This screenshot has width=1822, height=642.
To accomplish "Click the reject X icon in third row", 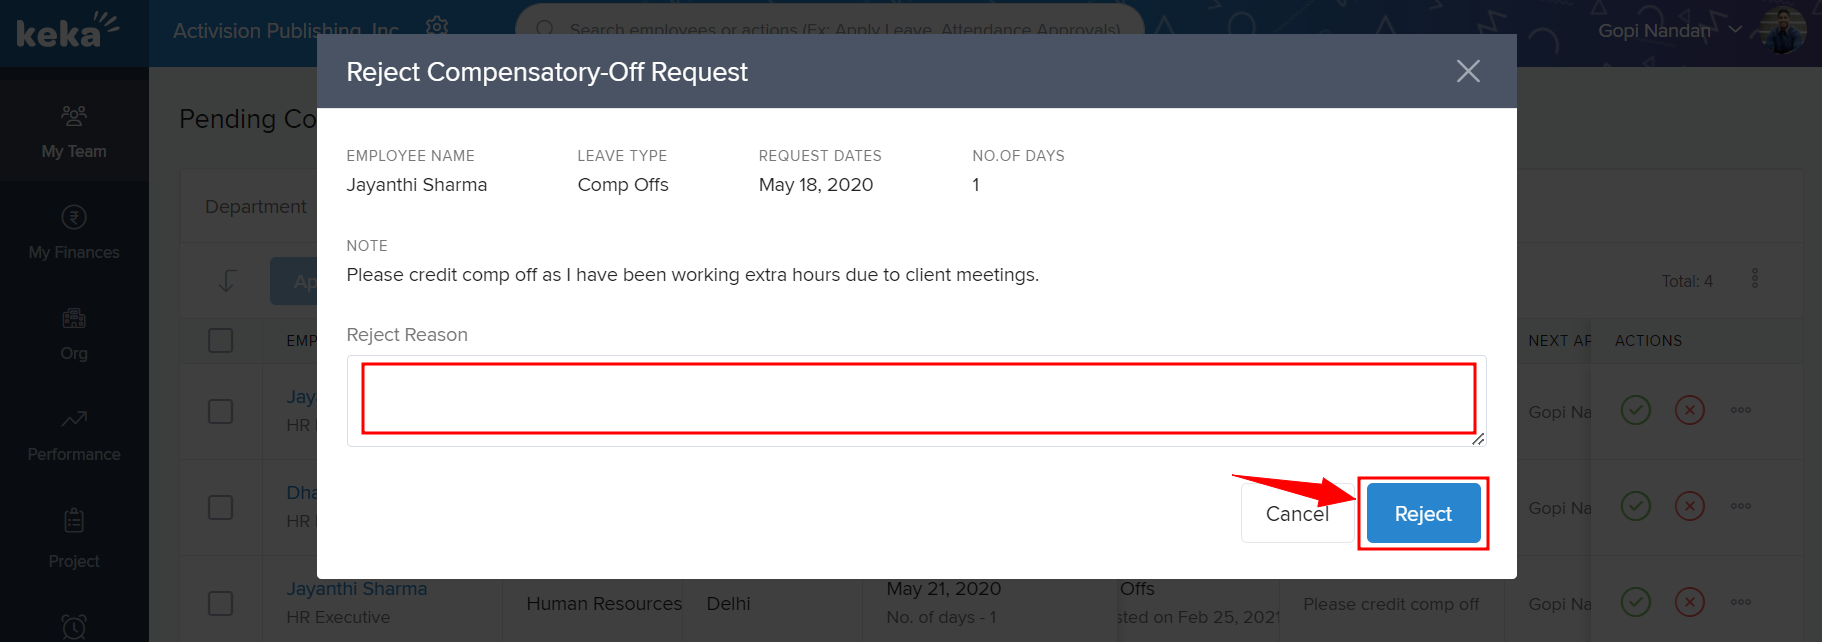I will 1689,602.
